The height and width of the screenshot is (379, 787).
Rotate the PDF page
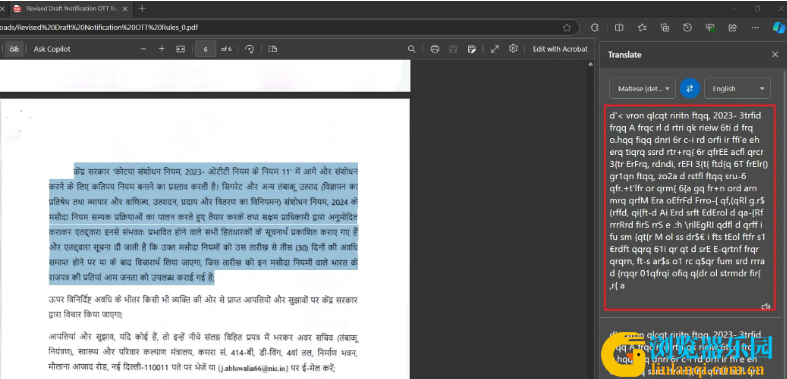click(249, 49)
